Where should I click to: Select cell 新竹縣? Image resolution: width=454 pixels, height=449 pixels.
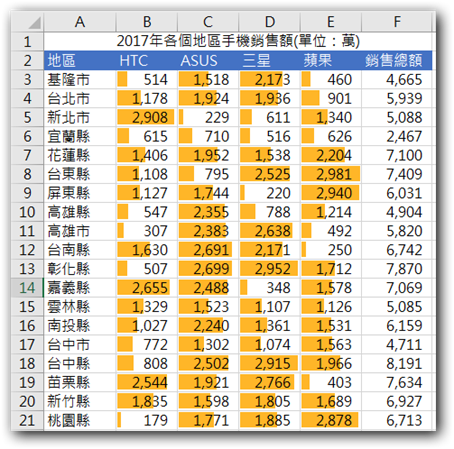tap(80, 401)
